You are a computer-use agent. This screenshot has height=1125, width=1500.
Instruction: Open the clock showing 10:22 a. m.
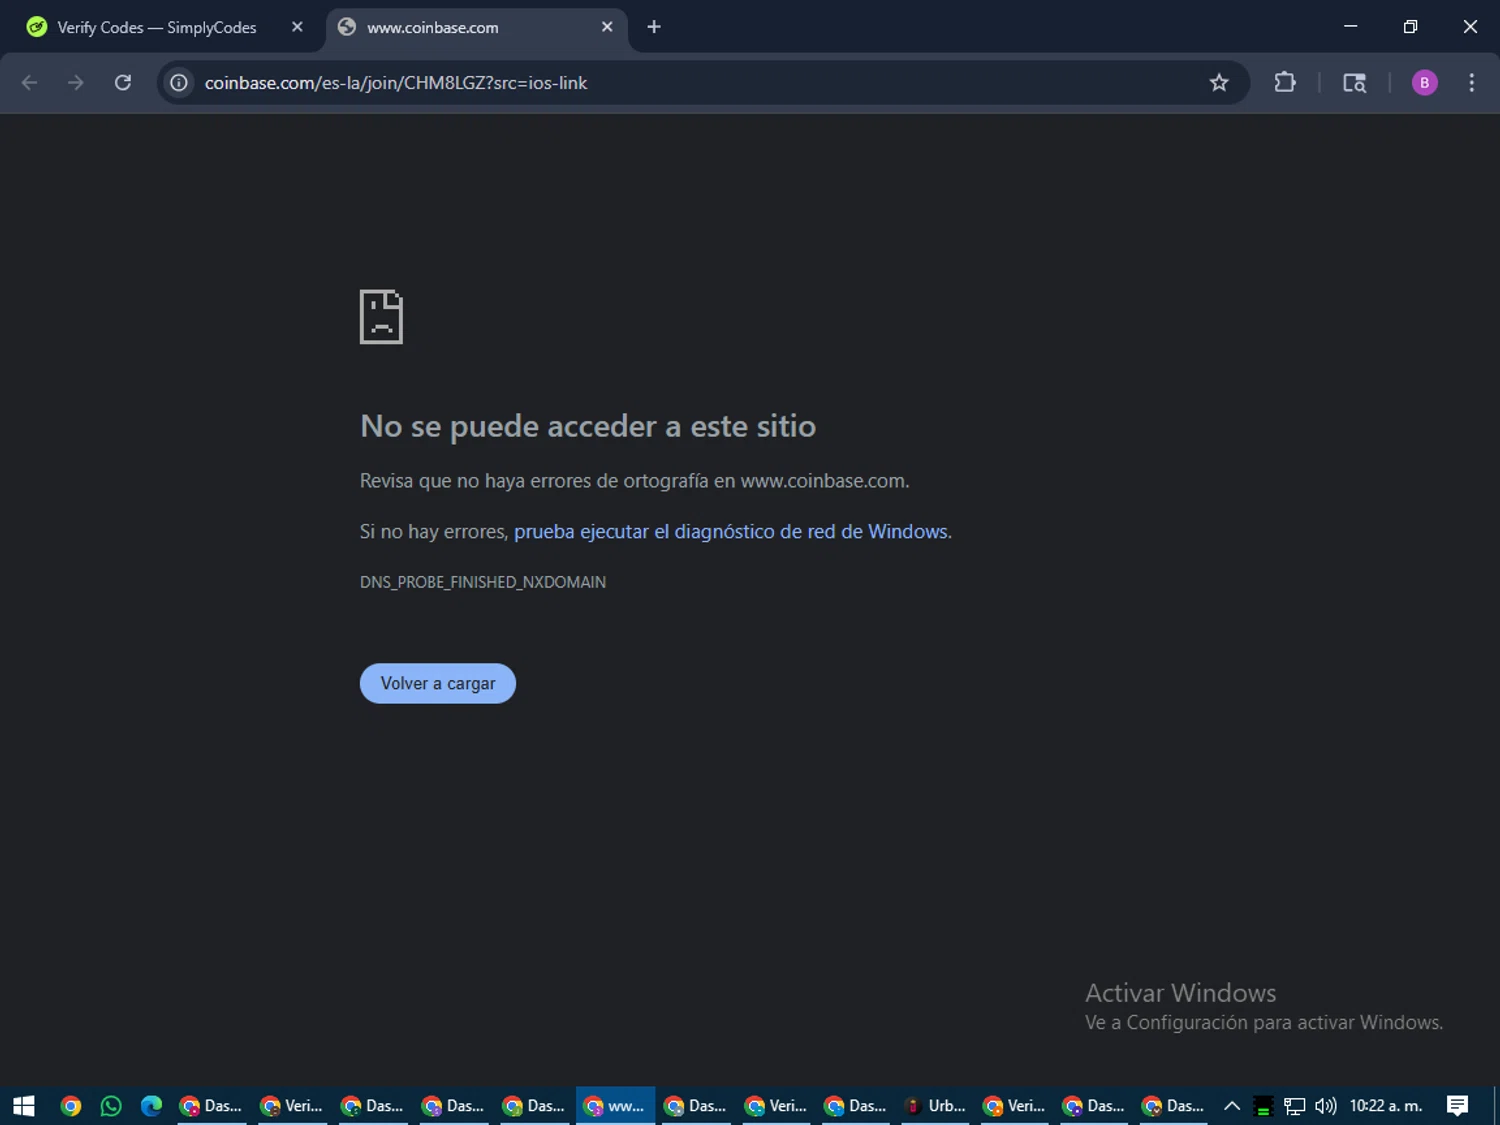coord(1386,1106)
